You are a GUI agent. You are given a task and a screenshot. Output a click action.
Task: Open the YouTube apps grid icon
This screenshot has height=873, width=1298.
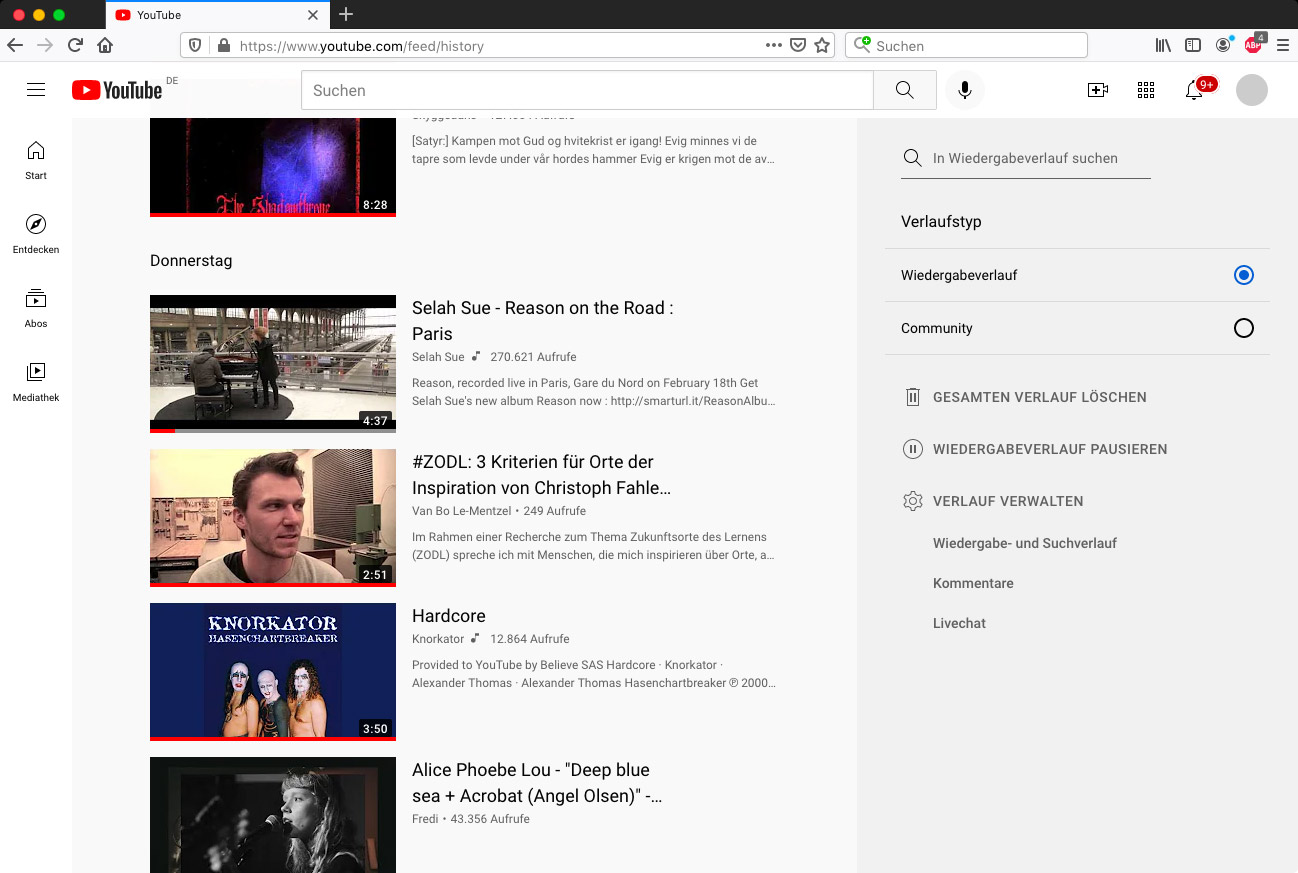point(1146,90)
